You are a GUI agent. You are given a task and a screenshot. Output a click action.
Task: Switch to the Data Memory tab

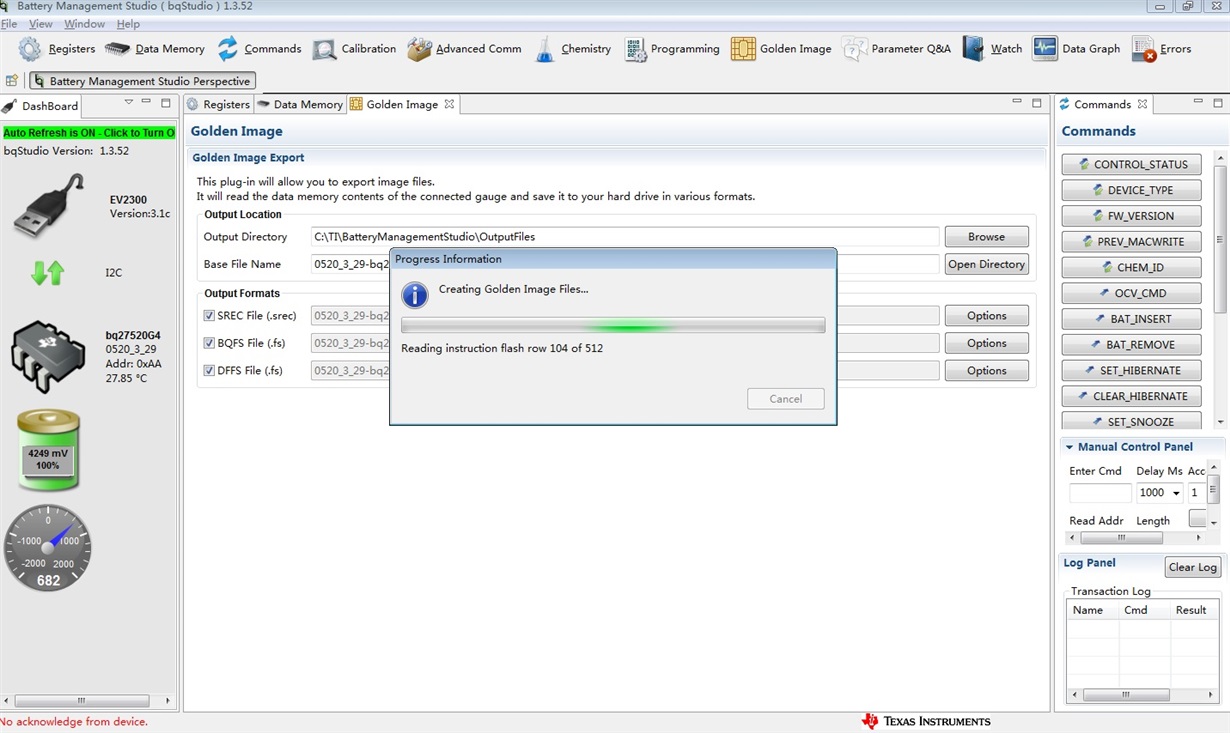pyautogui.click(x=300, y=104)
